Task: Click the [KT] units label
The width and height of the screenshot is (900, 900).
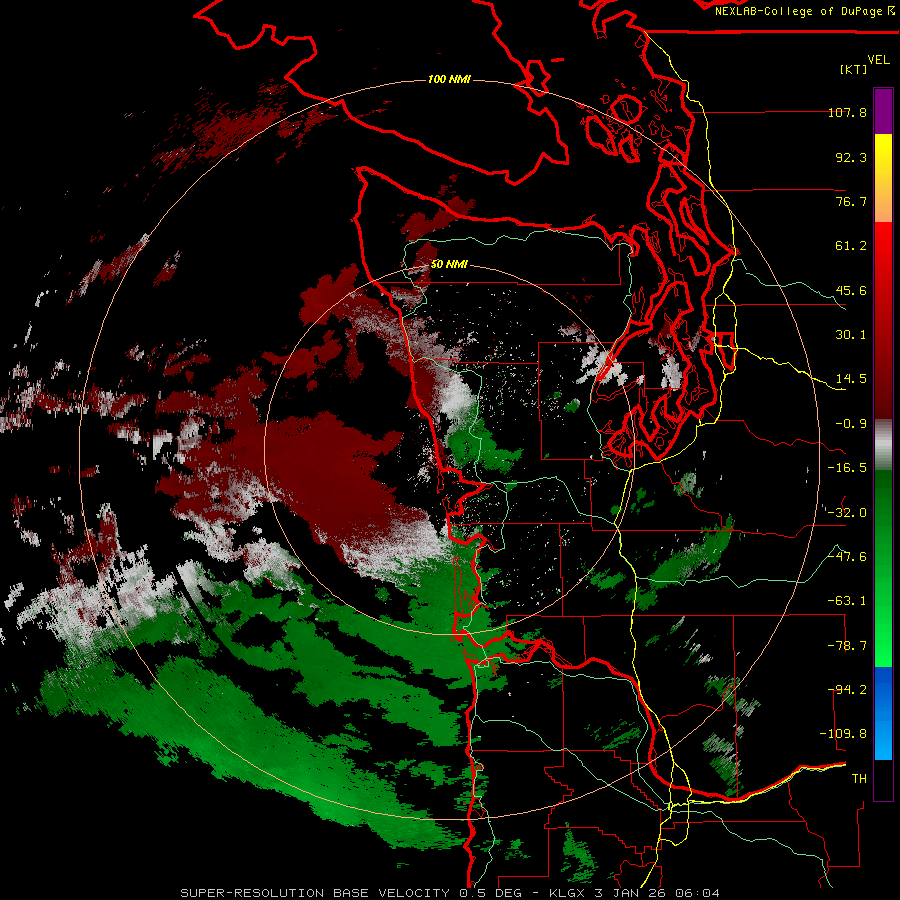Action: click(x=853, y=69)
